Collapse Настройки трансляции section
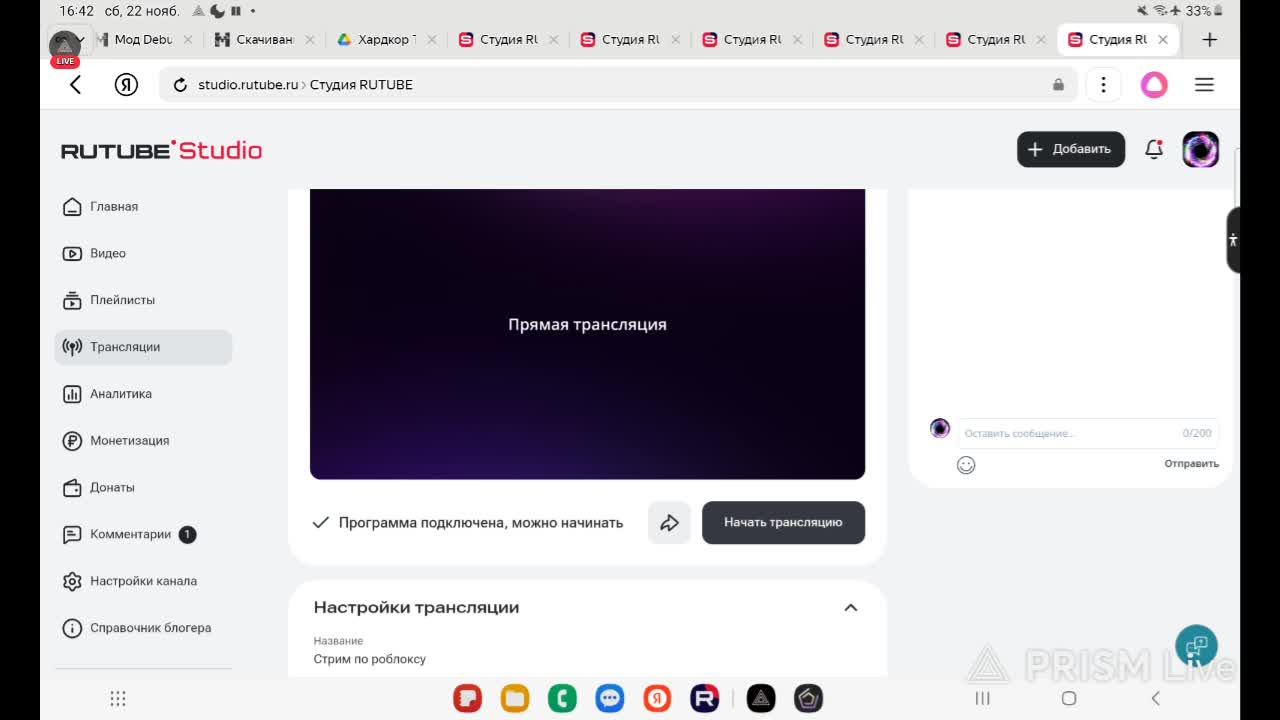Image resolution: width=1280 pixels, height=720 pixels. (x=851, y=608)
